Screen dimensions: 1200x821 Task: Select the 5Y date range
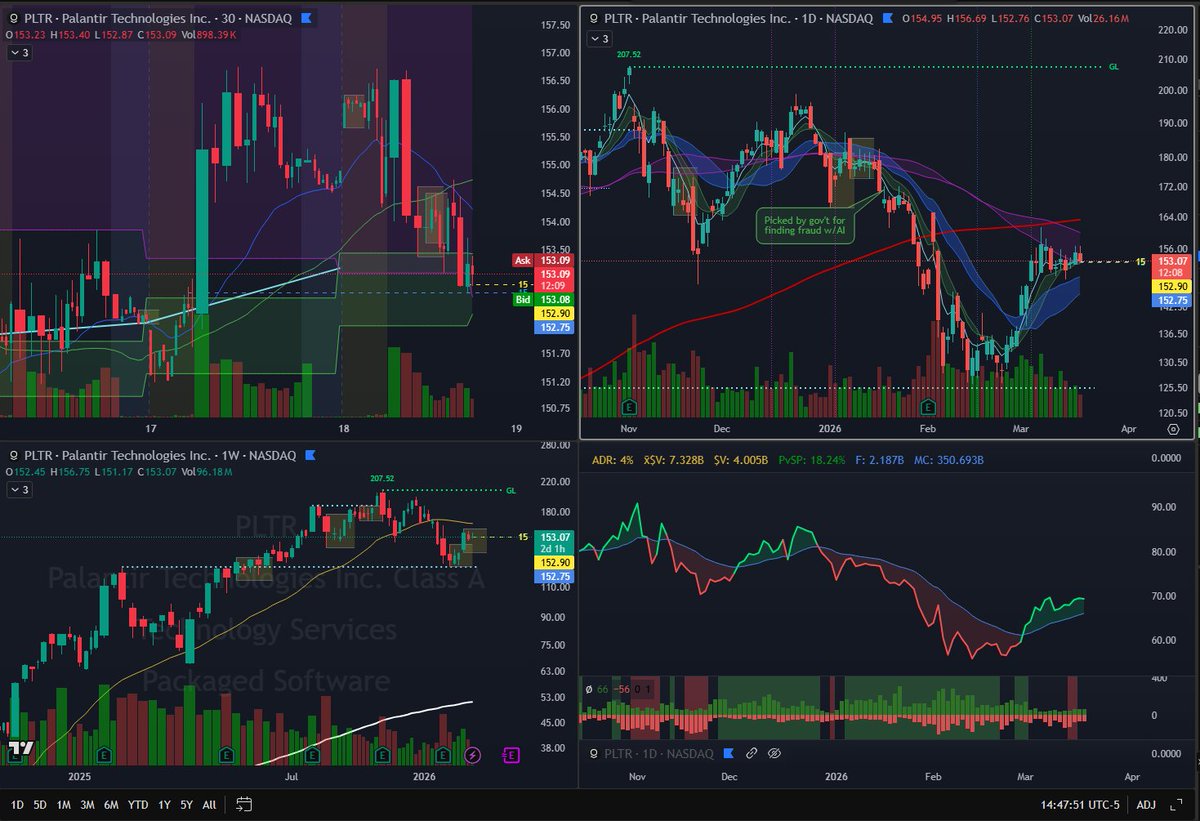185,805
